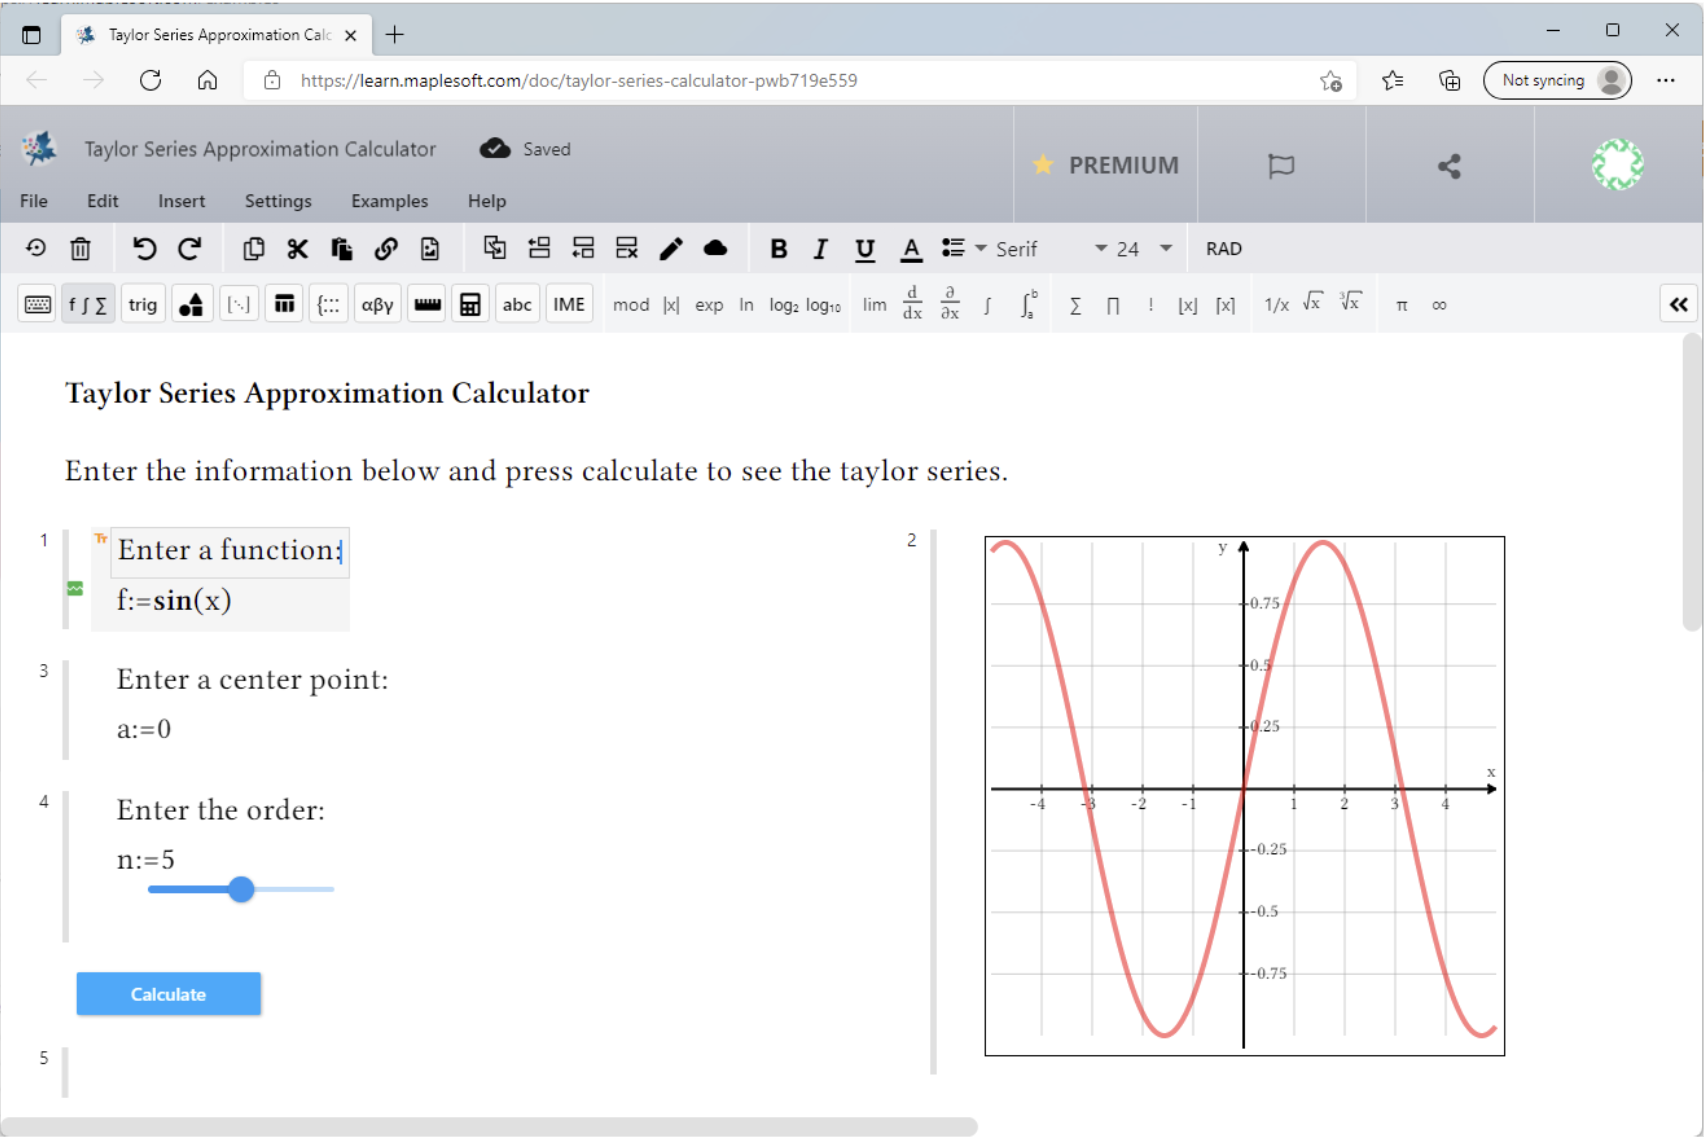Show the on-screen keyboard palette
This screenshot has height=1138, width=1706.
(x=38, y=305)
